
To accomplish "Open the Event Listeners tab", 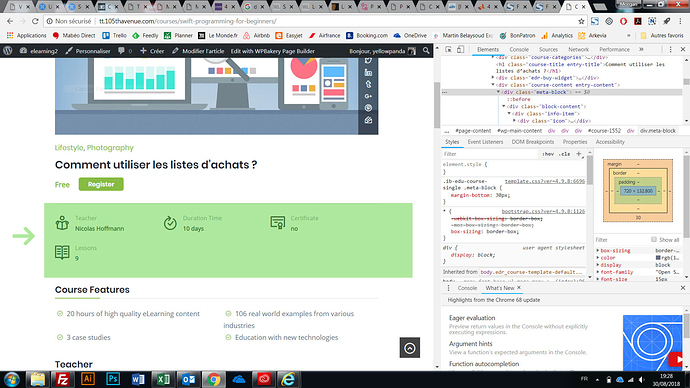I will coord(485,142).
